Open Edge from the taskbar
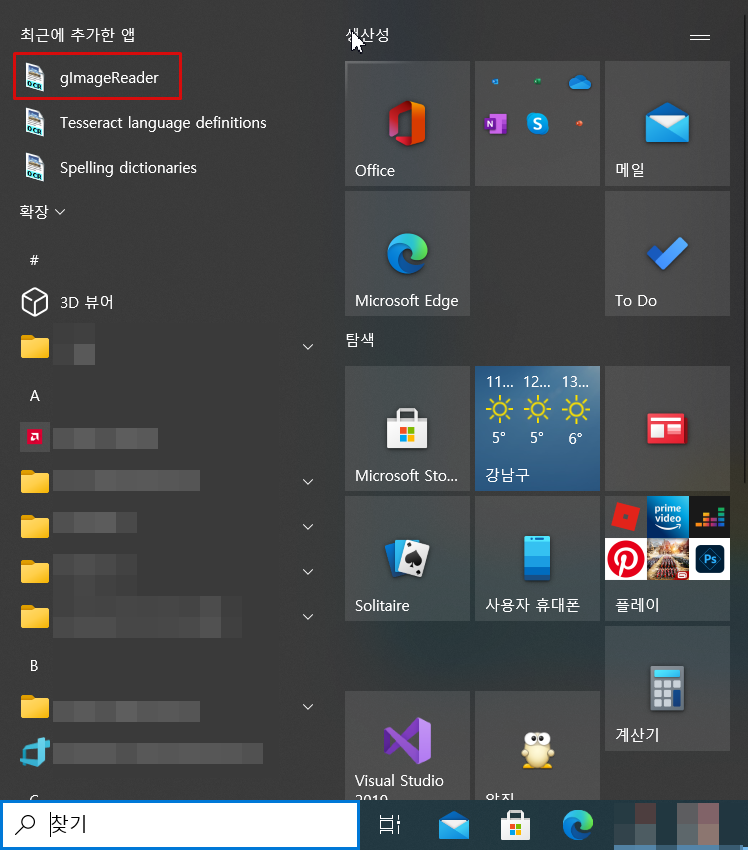 point(577,825)
